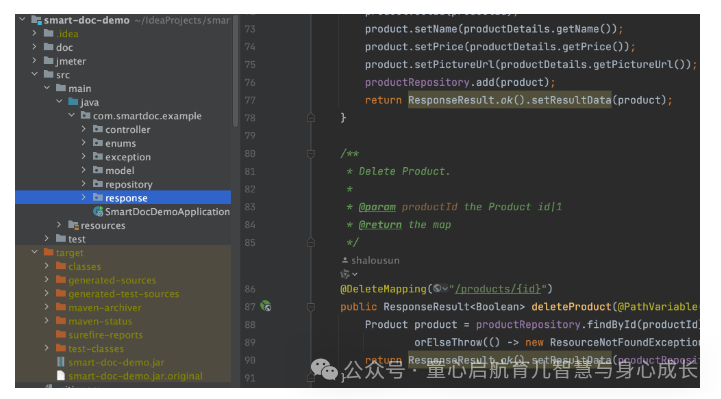Viewport: 721px width, 399px height.
Task: Expand the response package chevron
Action: tap(84, 197)
